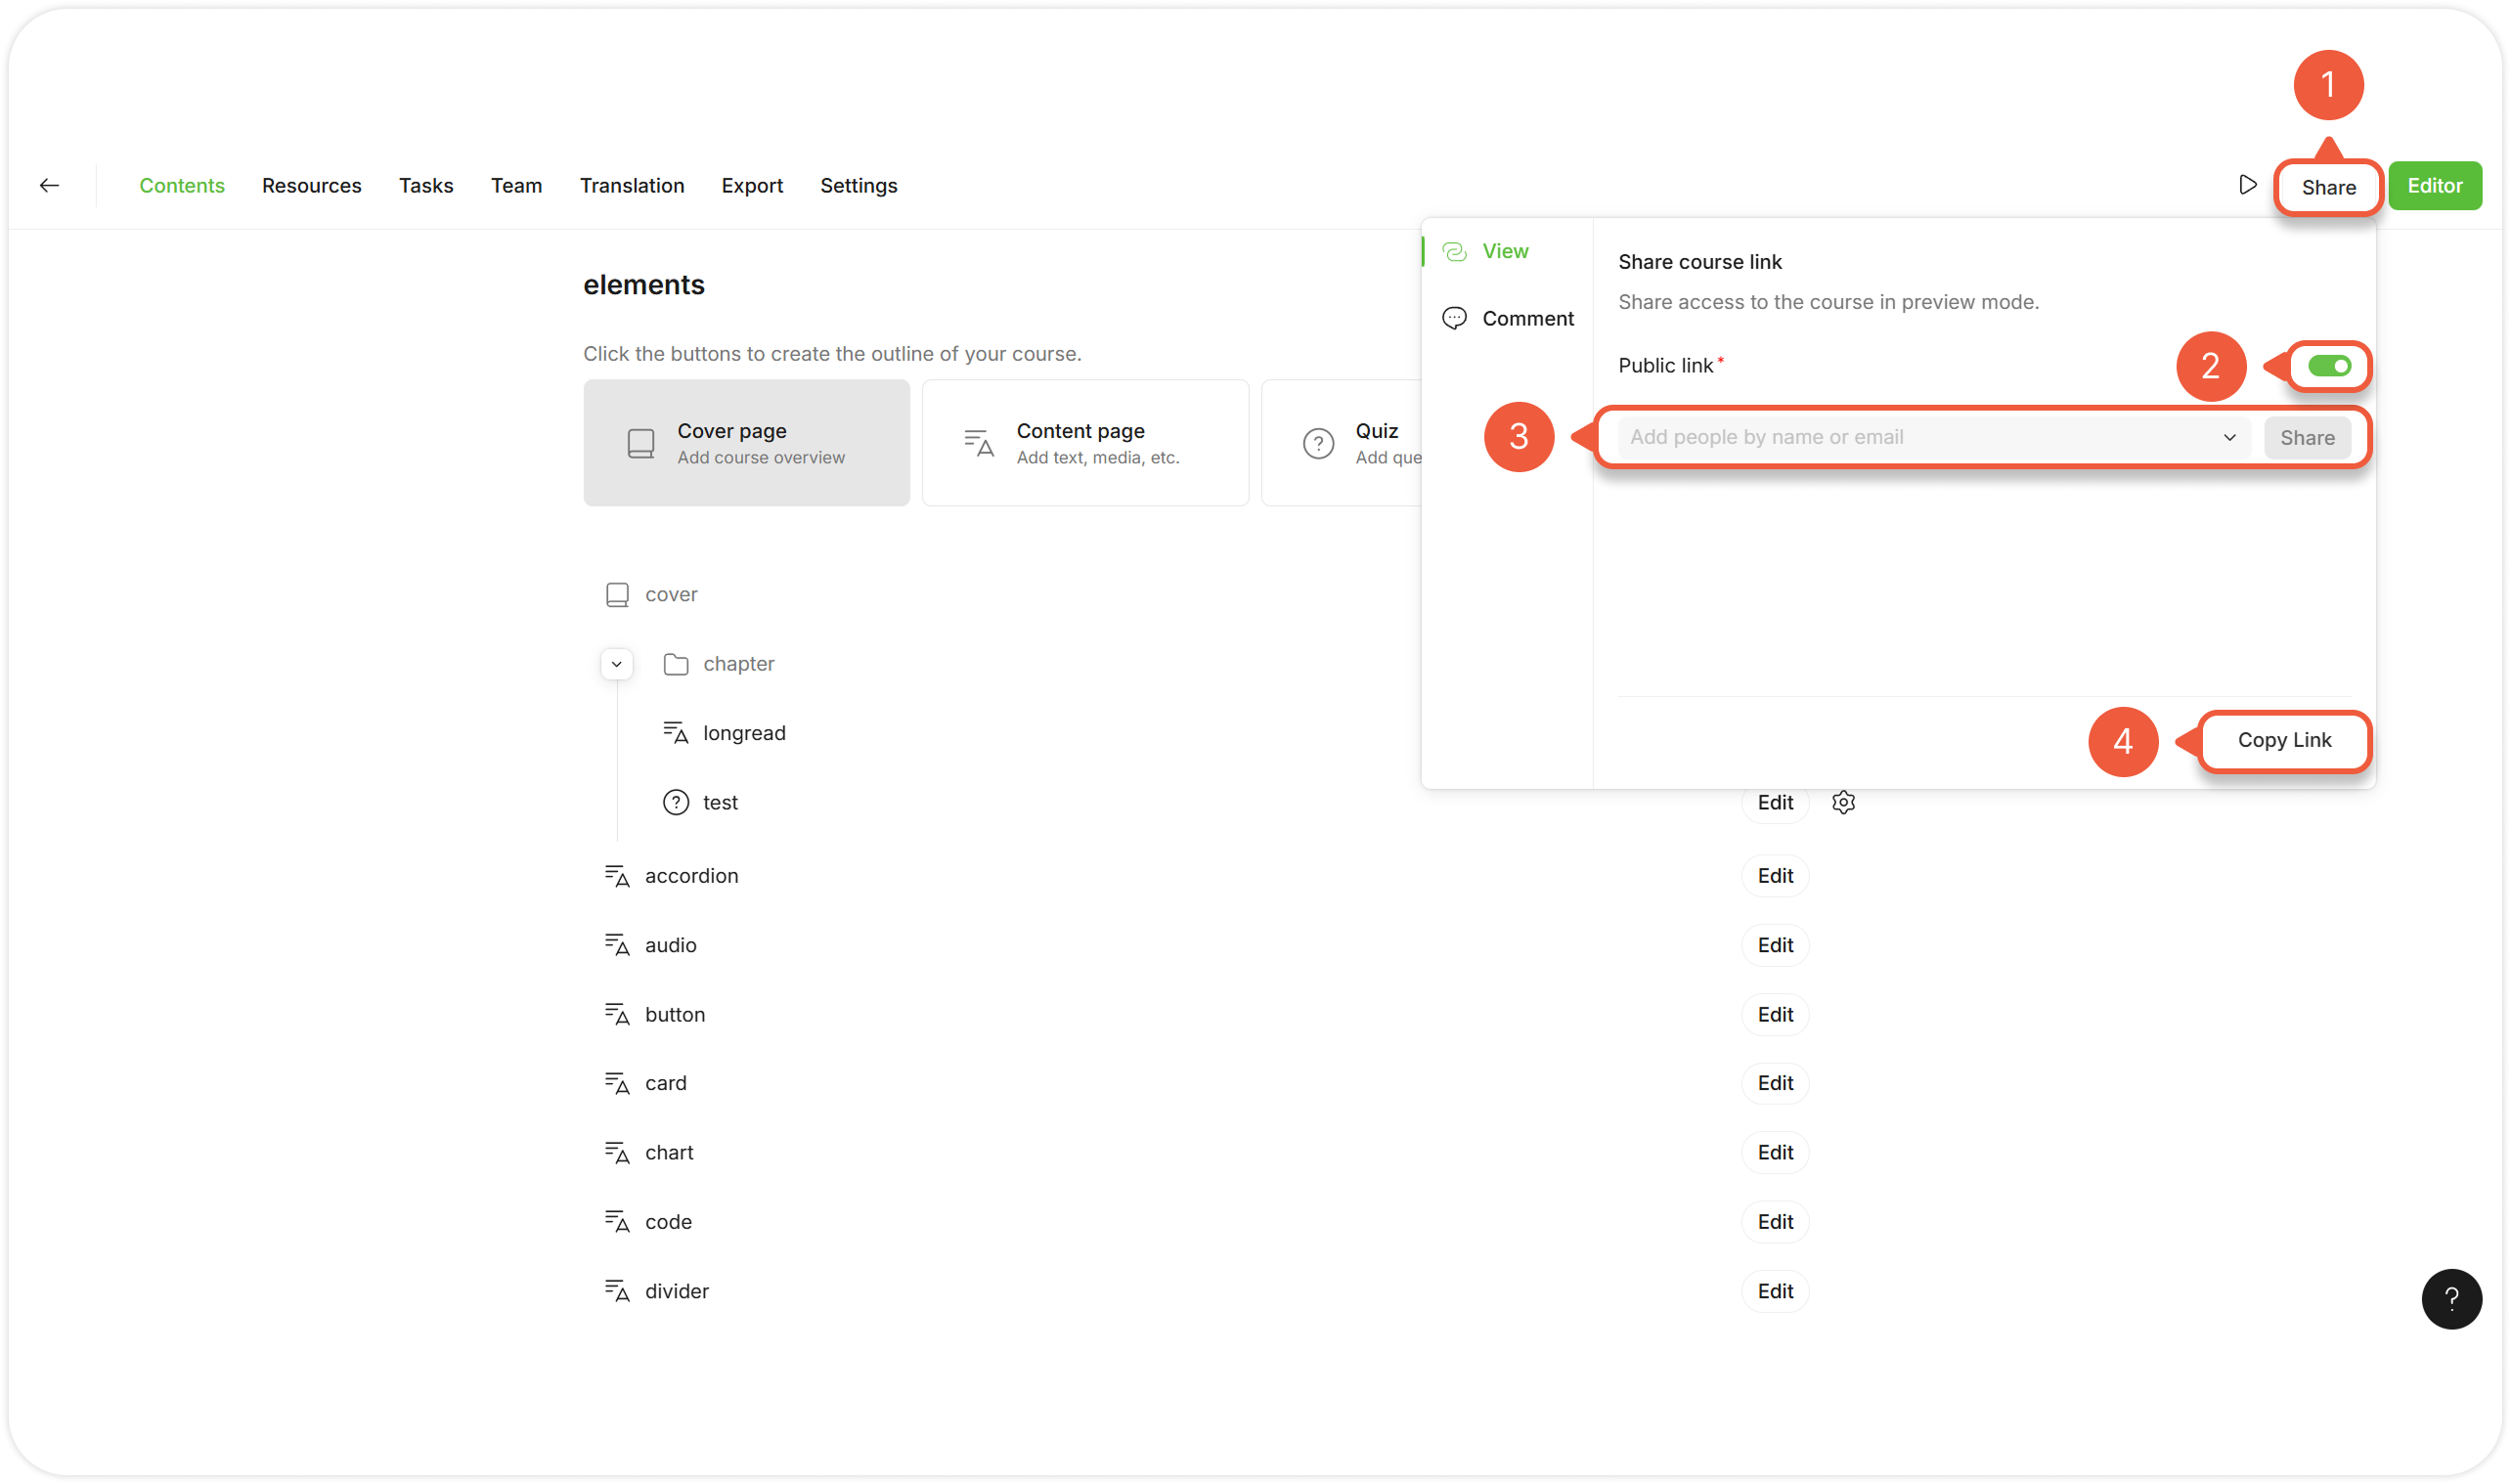Open settings gear for test quiz

tap(1843, 802)
